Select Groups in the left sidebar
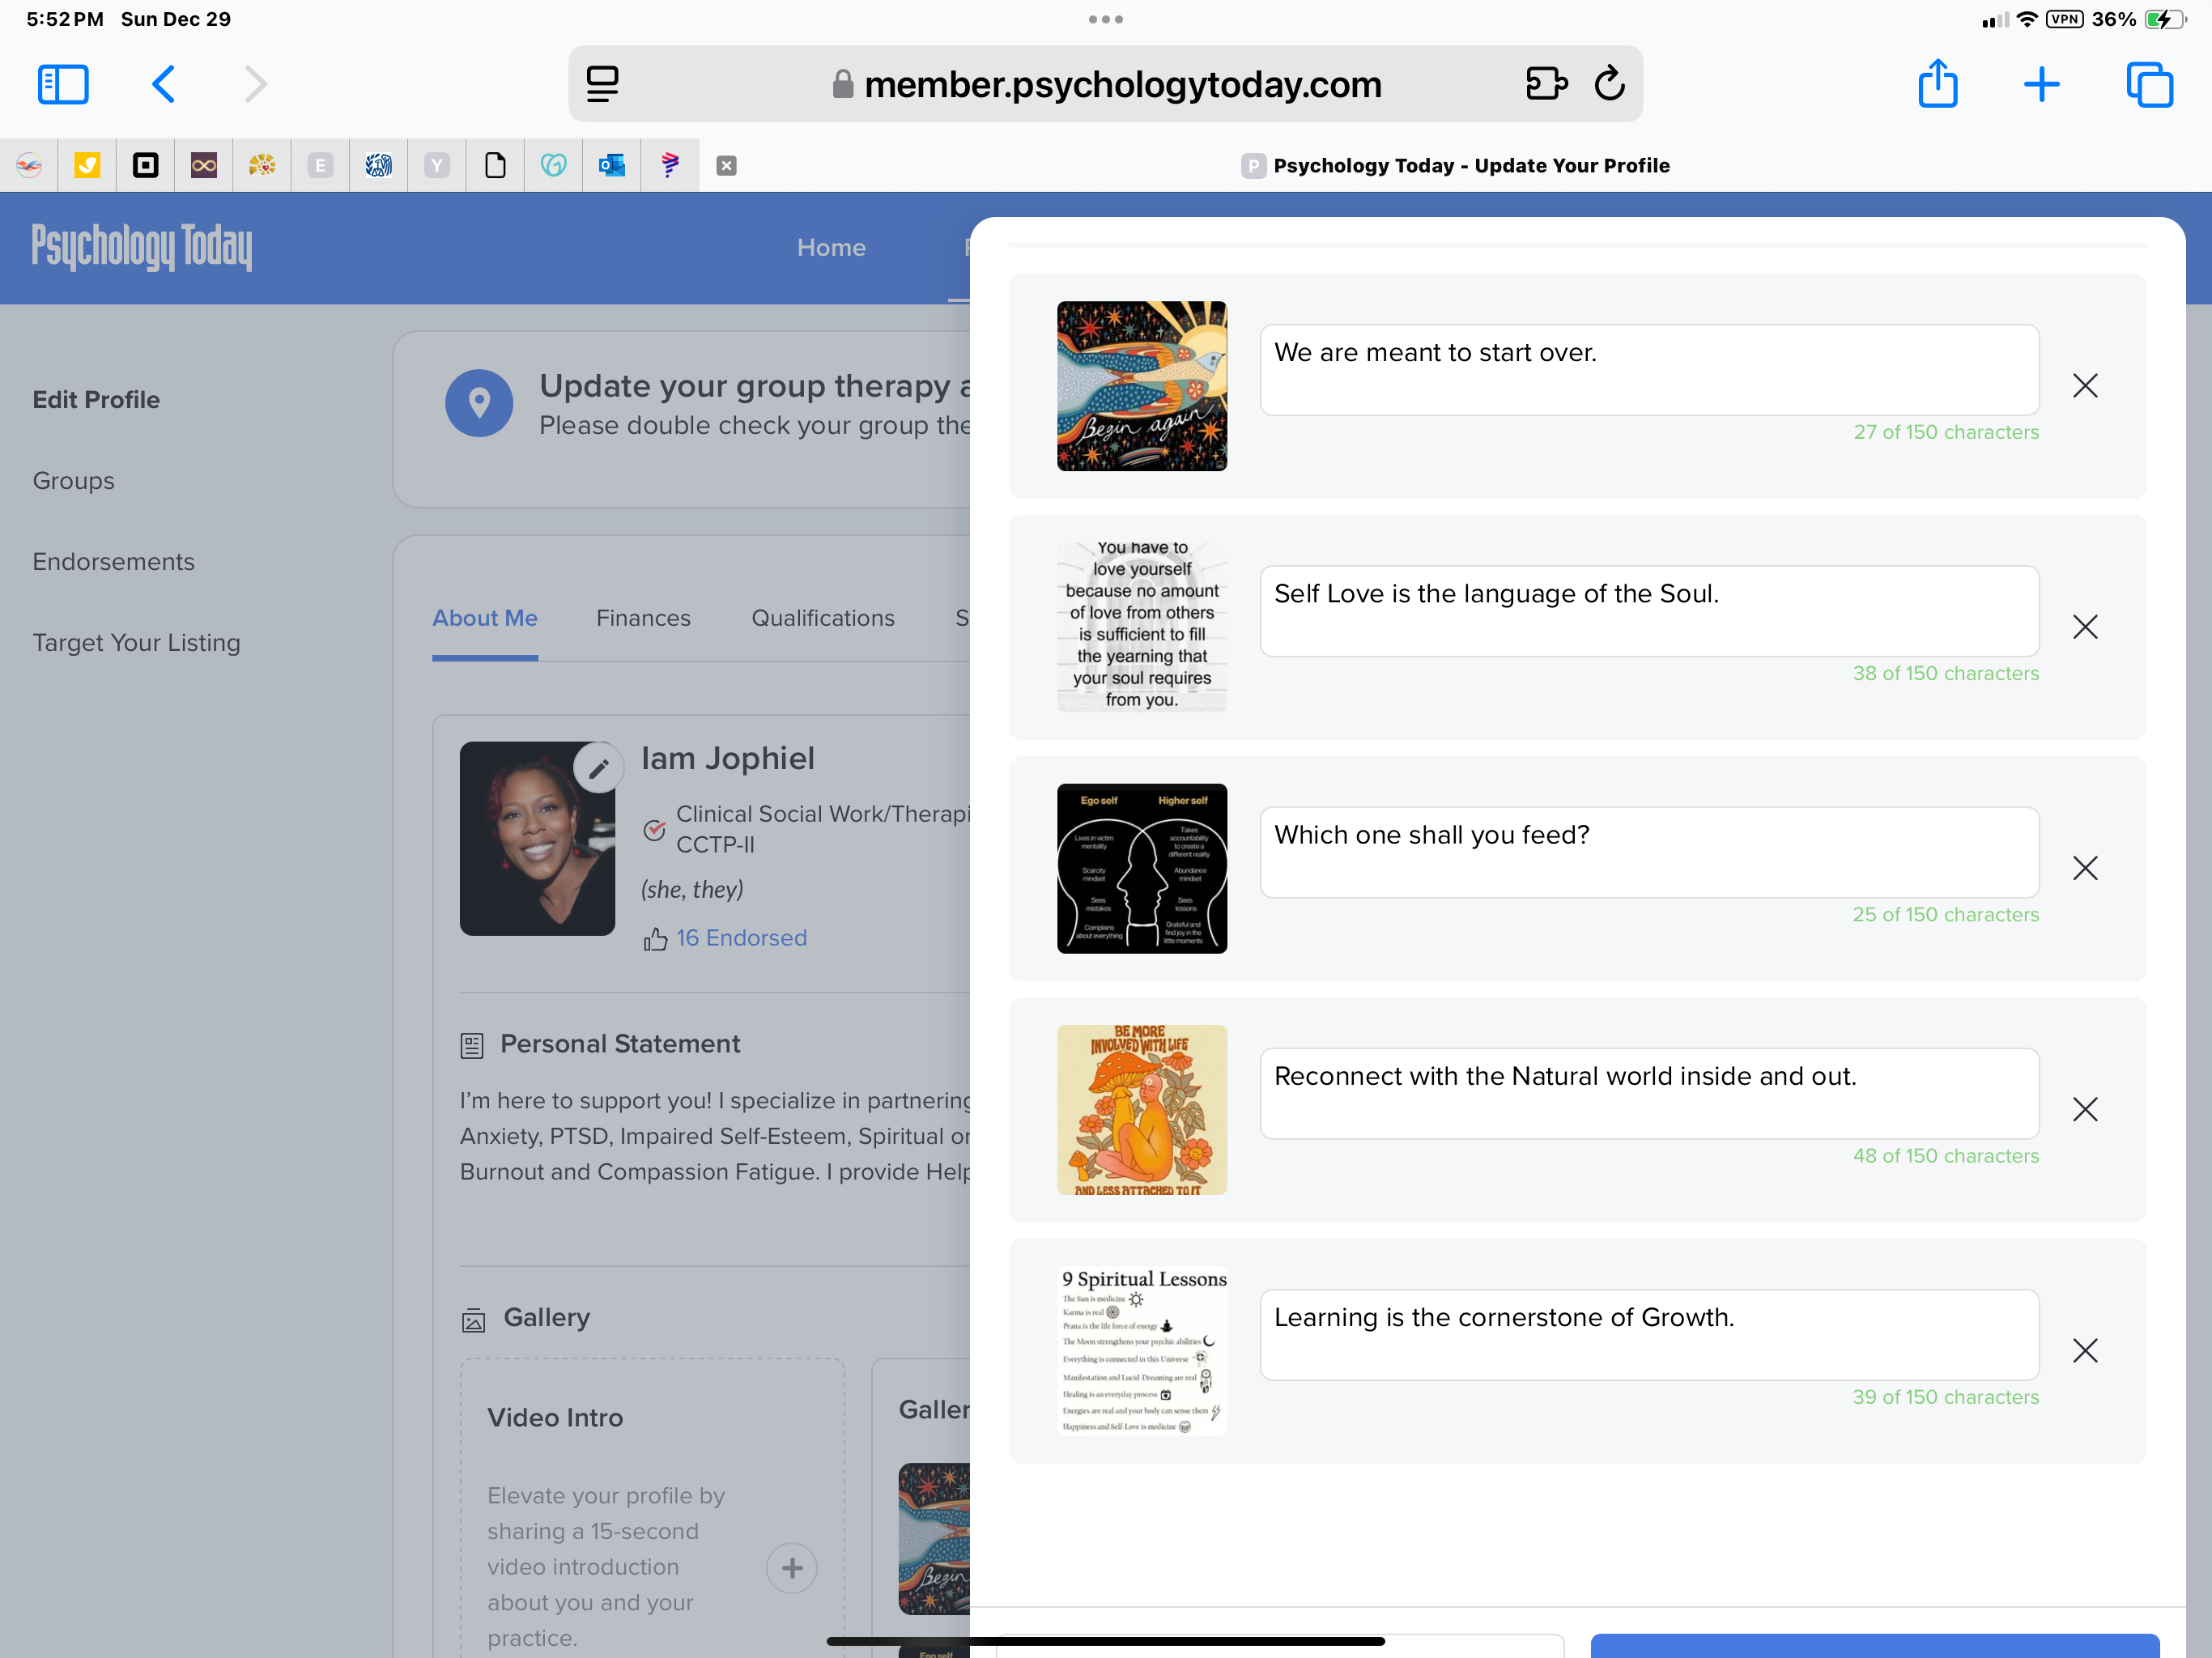This screenshot has height=1658, width=2212. point(73,481)
